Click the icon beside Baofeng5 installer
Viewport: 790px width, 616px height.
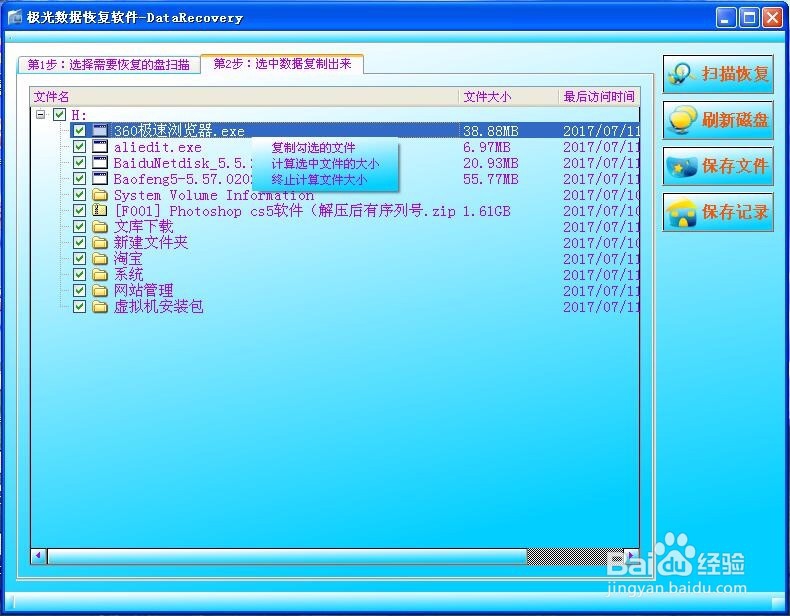(100, 178)
